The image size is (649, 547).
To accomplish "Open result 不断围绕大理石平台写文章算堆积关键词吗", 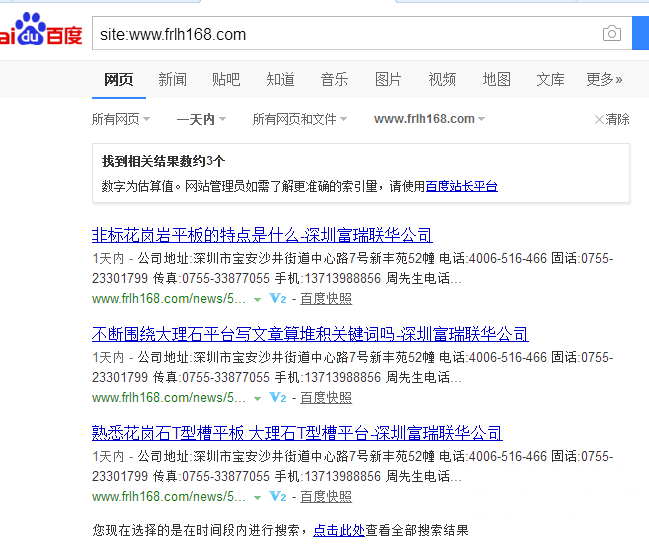I will click(310, 334).
